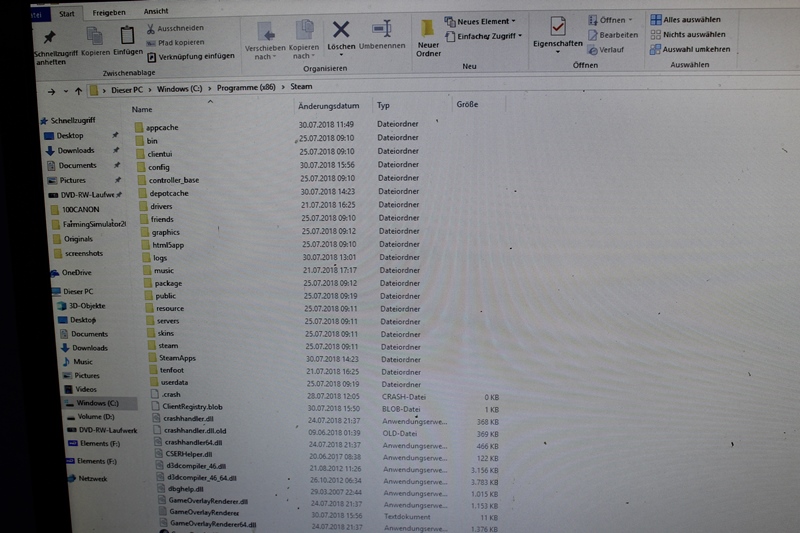Choose Pfad kopieren in ribbon
The height and width of the screenshot is (533, 800).
tap(175, 43)
